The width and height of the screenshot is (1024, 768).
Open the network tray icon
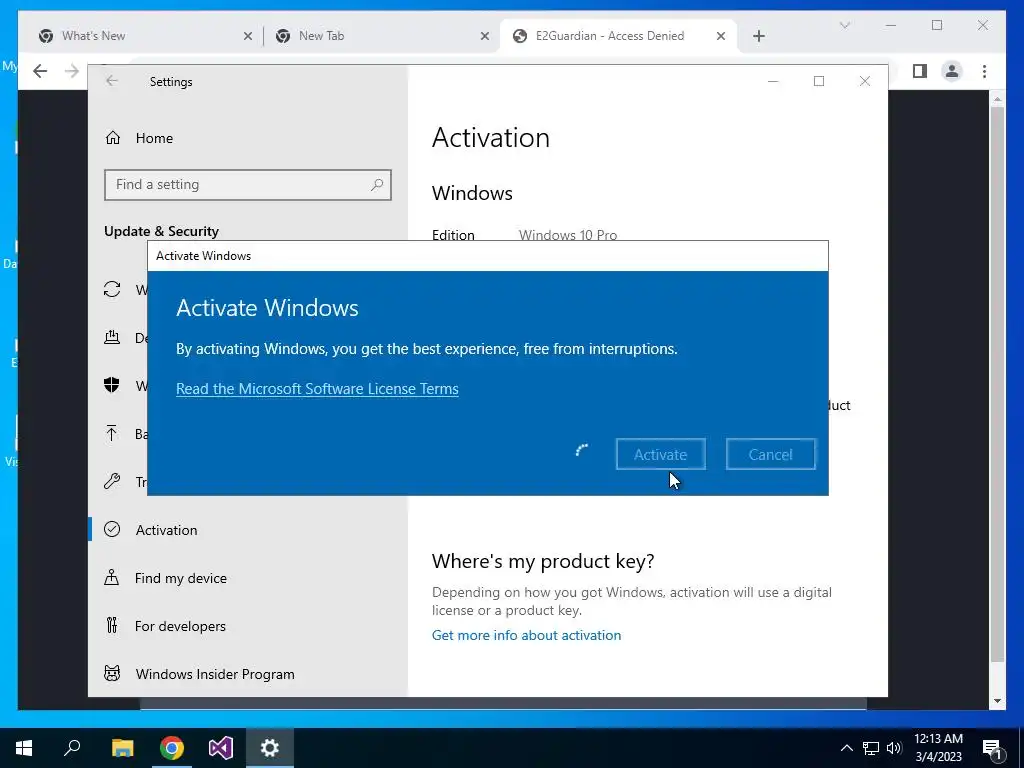pos(871,748)
